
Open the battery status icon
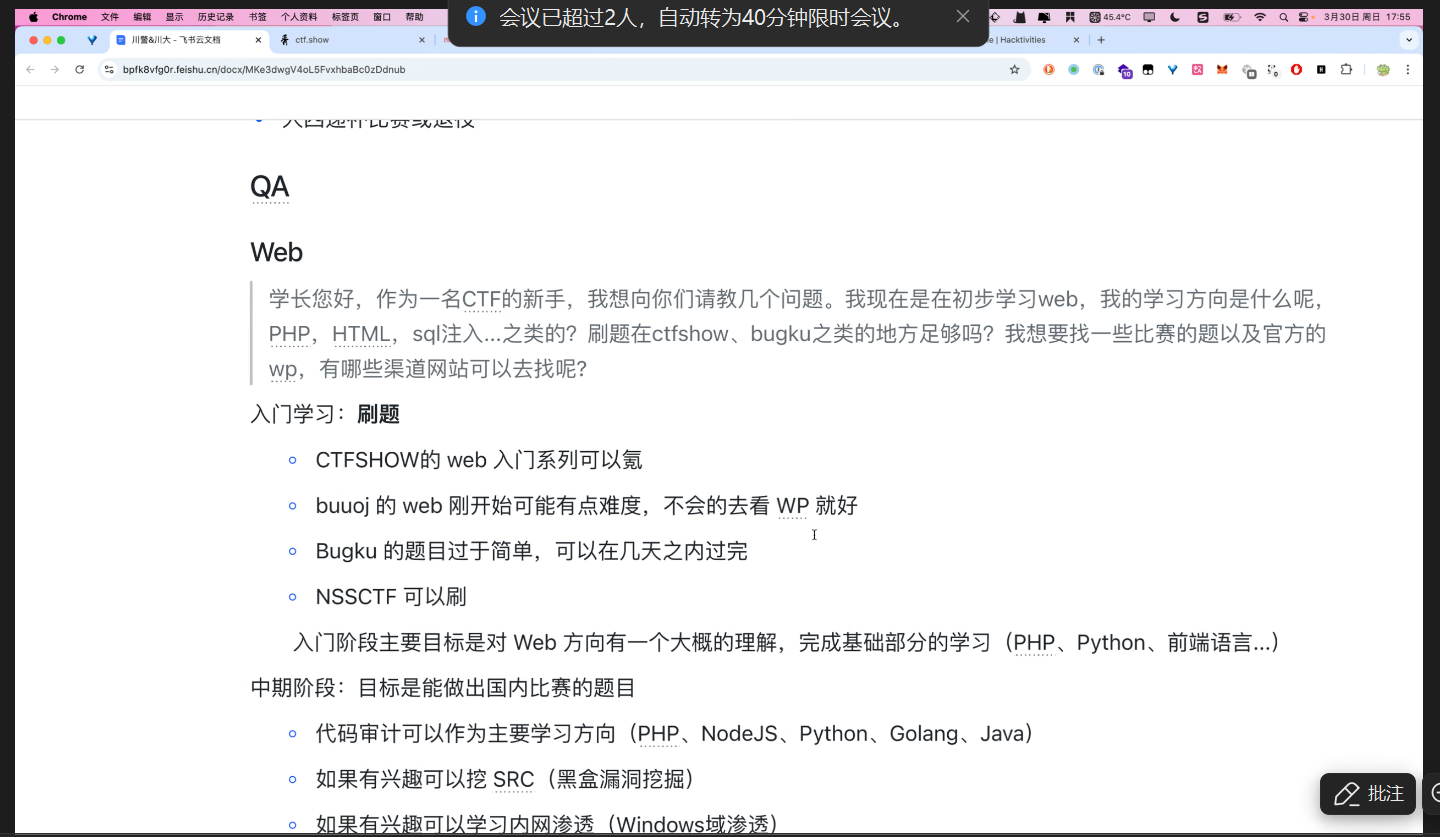coord(1232,17)
